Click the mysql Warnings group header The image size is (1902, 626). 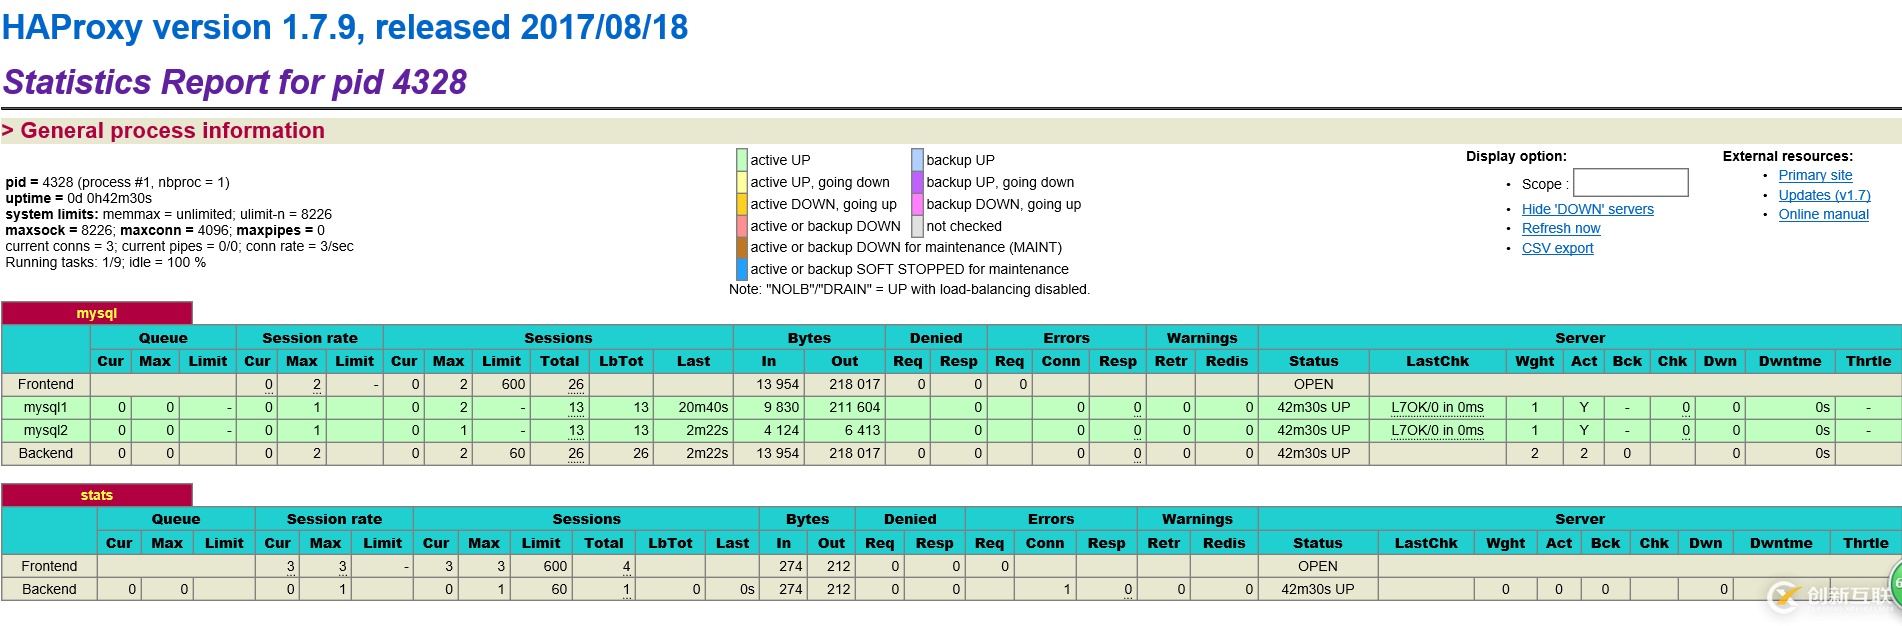coord(1202,338)
